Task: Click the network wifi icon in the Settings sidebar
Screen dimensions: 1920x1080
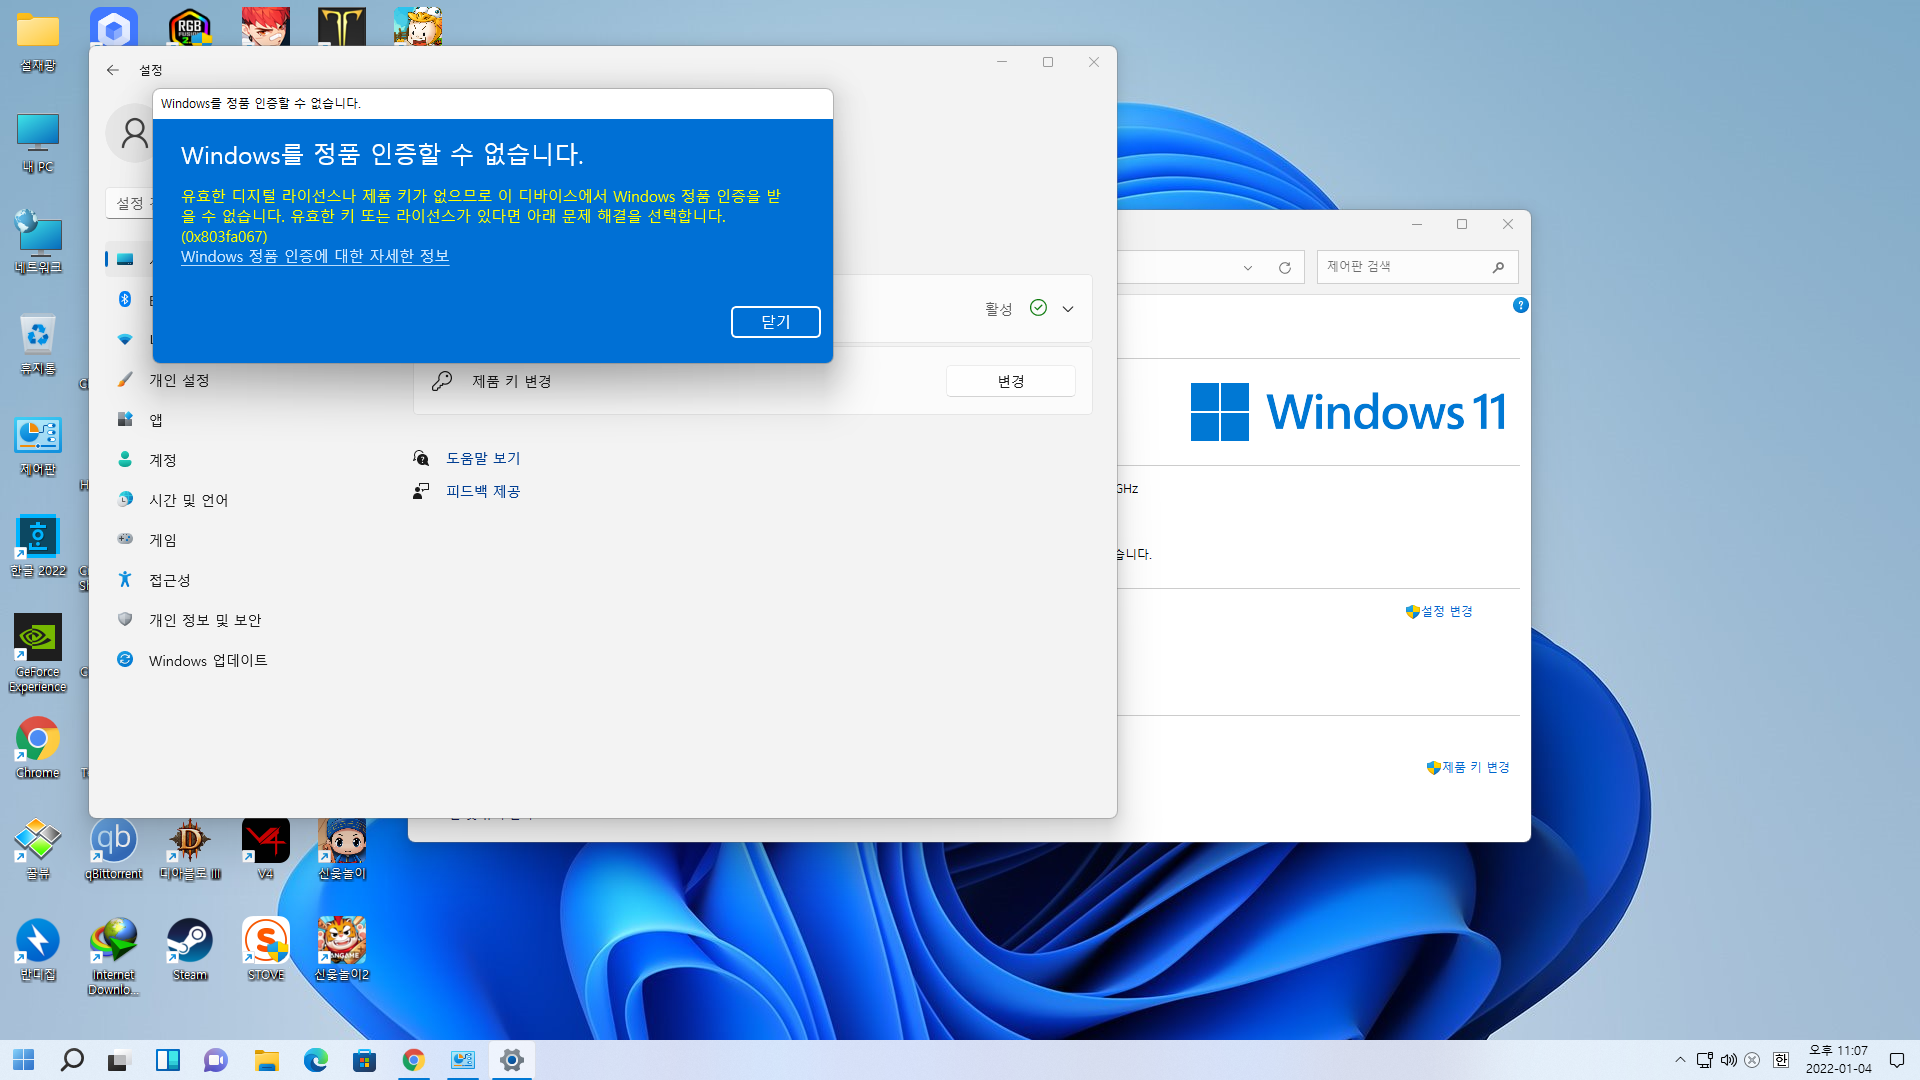Action: [x=125, y=339]
